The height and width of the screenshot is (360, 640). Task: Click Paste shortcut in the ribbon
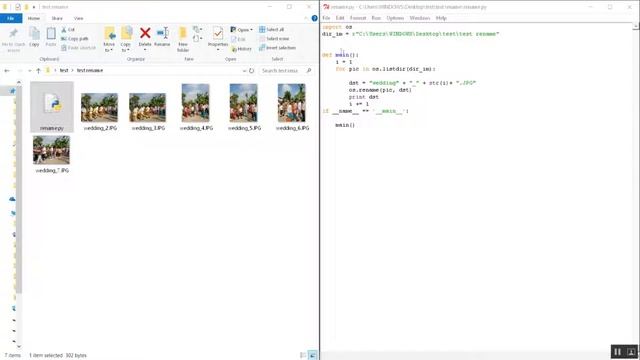tap(78, 48)
